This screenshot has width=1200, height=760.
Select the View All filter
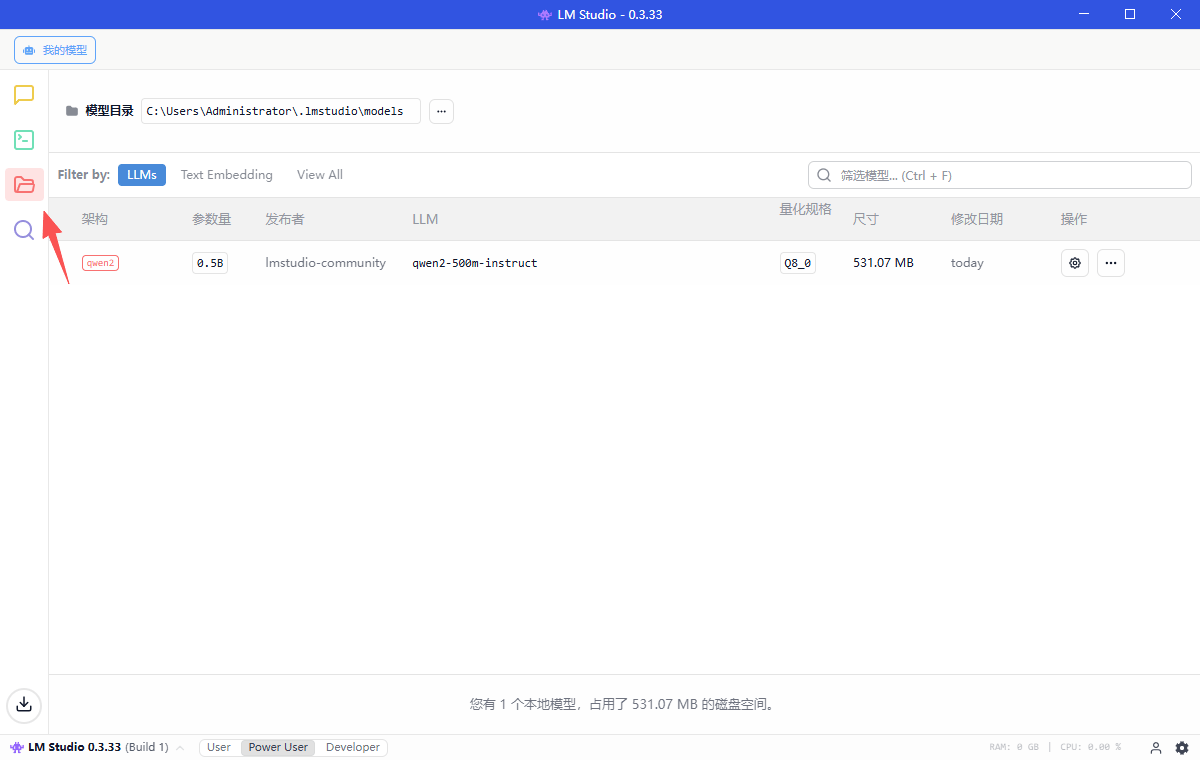[x=319, y=174]
